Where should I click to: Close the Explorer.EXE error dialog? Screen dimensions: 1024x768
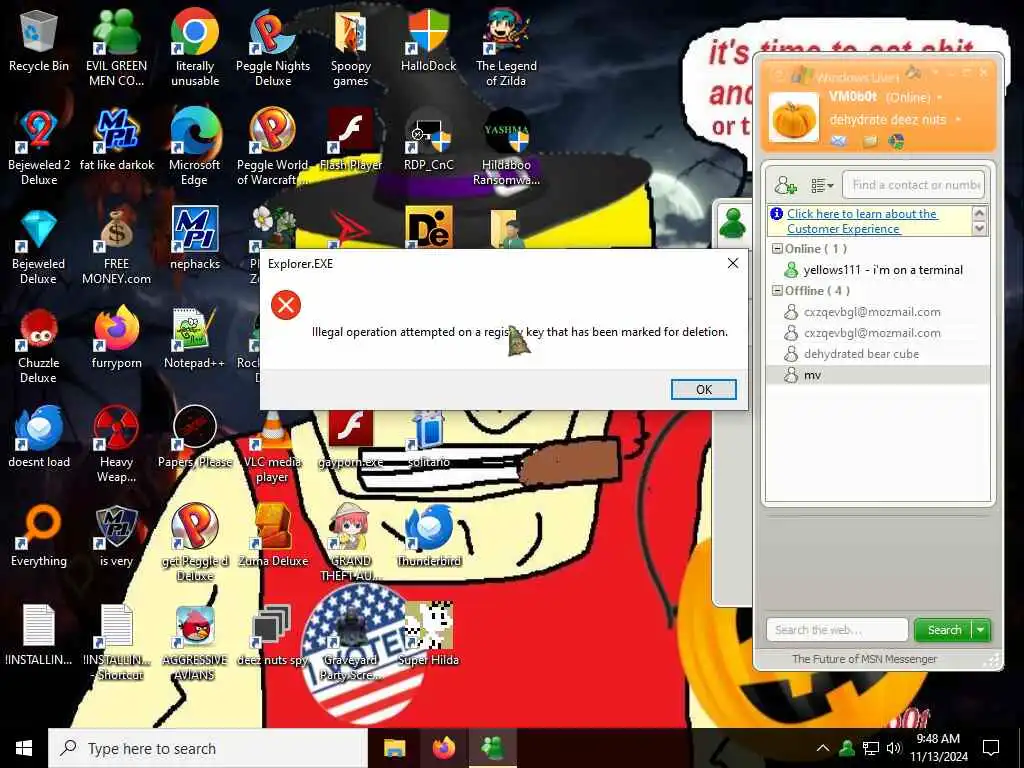tap(733, 263)
